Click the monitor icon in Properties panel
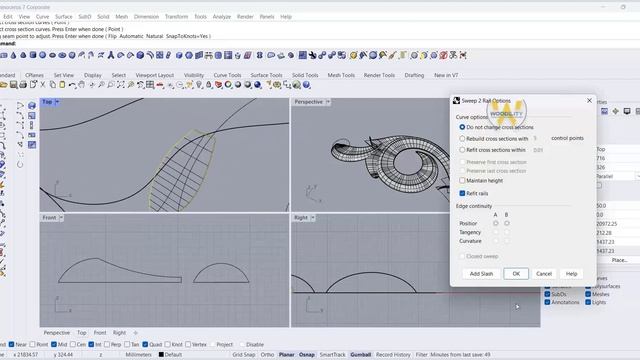This screenshot has height=360, width=640. click(x=627, y=111)
